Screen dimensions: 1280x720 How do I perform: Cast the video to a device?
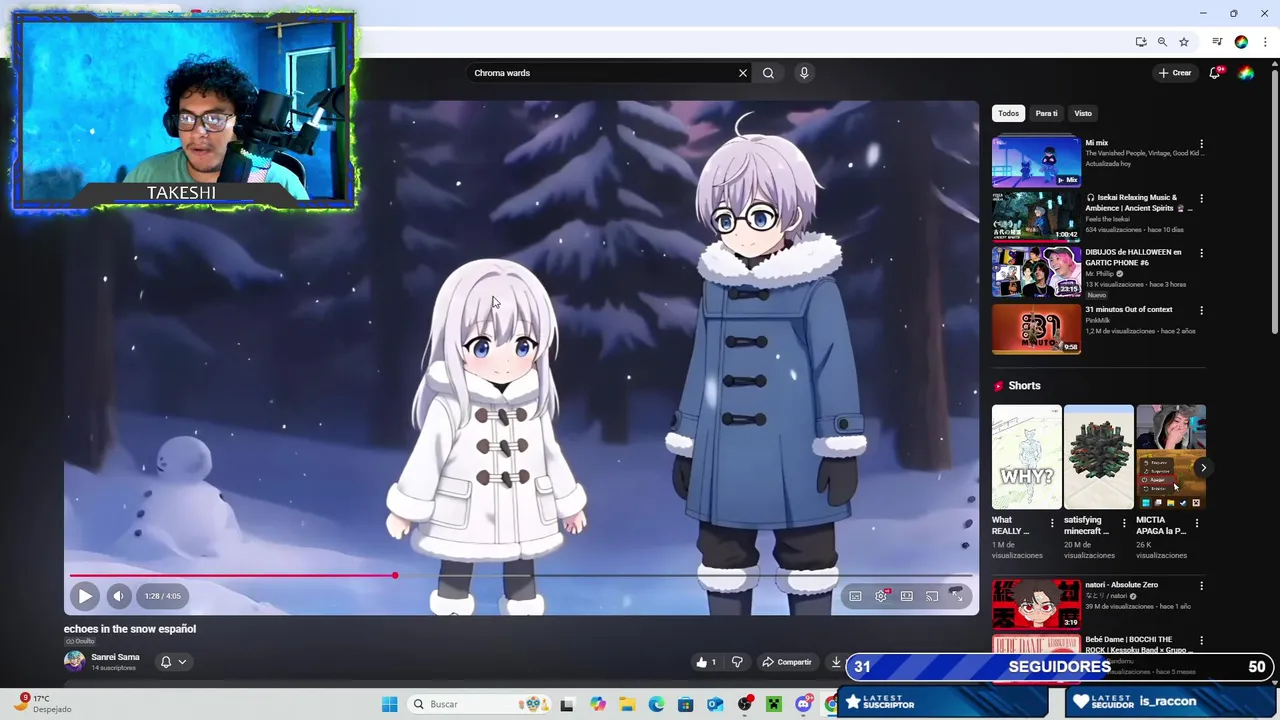932,596
